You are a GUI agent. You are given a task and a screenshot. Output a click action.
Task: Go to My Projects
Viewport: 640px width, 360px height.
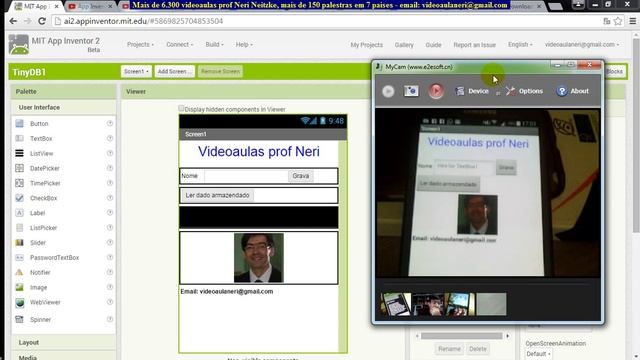coord(367,45)
